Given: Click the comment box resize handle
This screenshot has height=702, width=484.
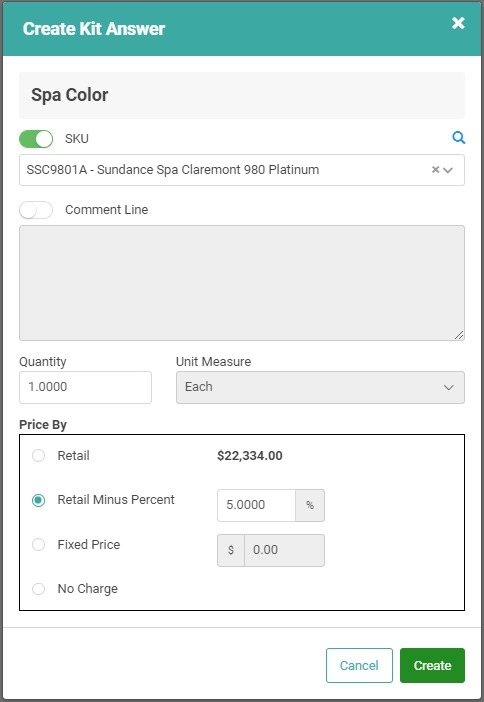Looking at the screenshot, I should click(x=459, y=335).
